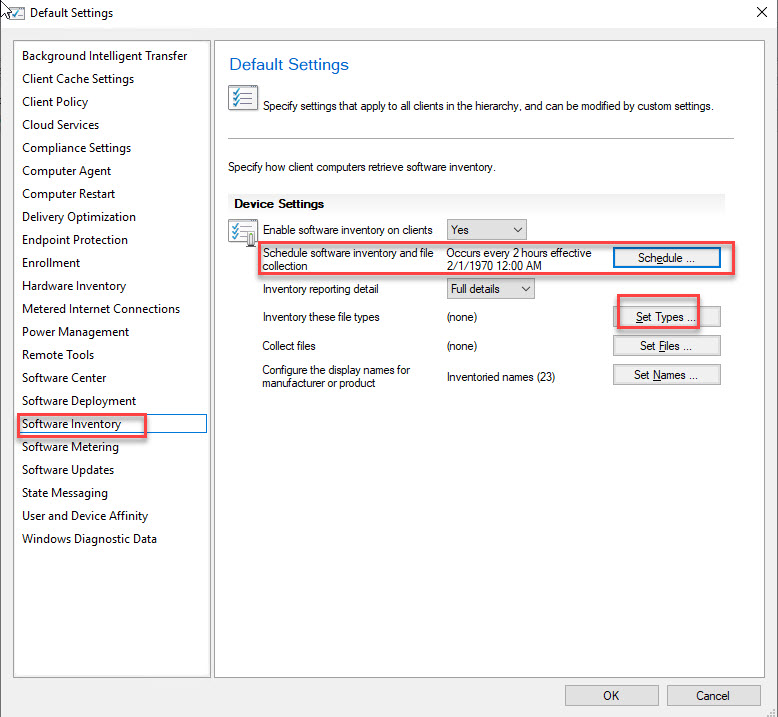
Task: Open the Enable software inventory dropdown
Action: coord(486,230)
